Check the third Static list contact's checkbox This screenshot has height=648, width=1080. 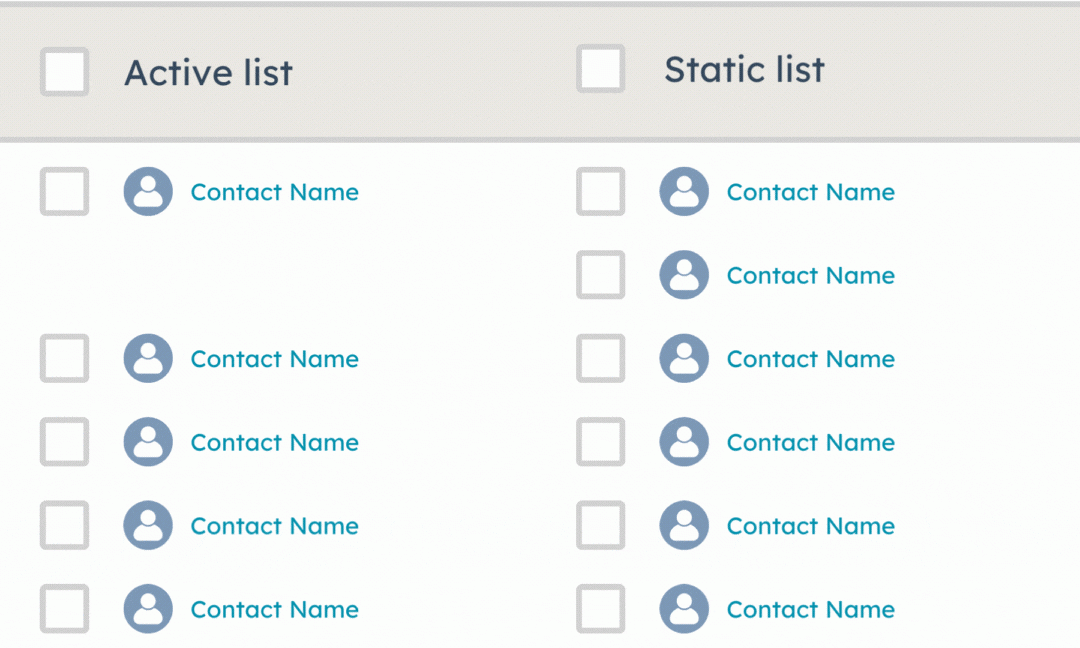click(601, 358)
